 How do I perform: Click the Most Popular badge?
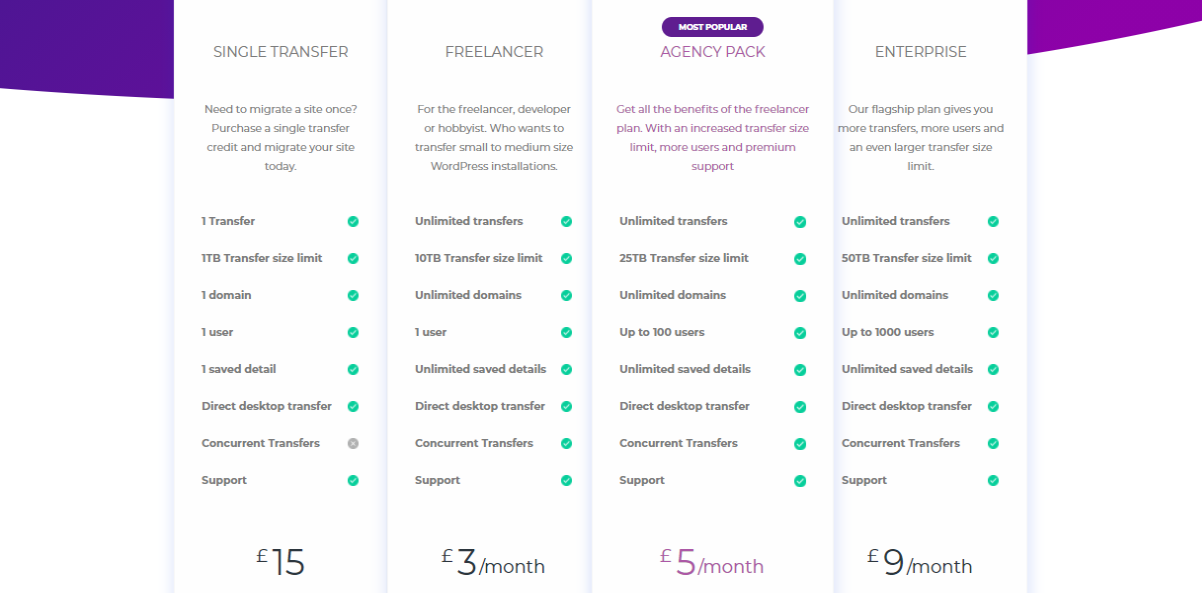pos(712,27)
